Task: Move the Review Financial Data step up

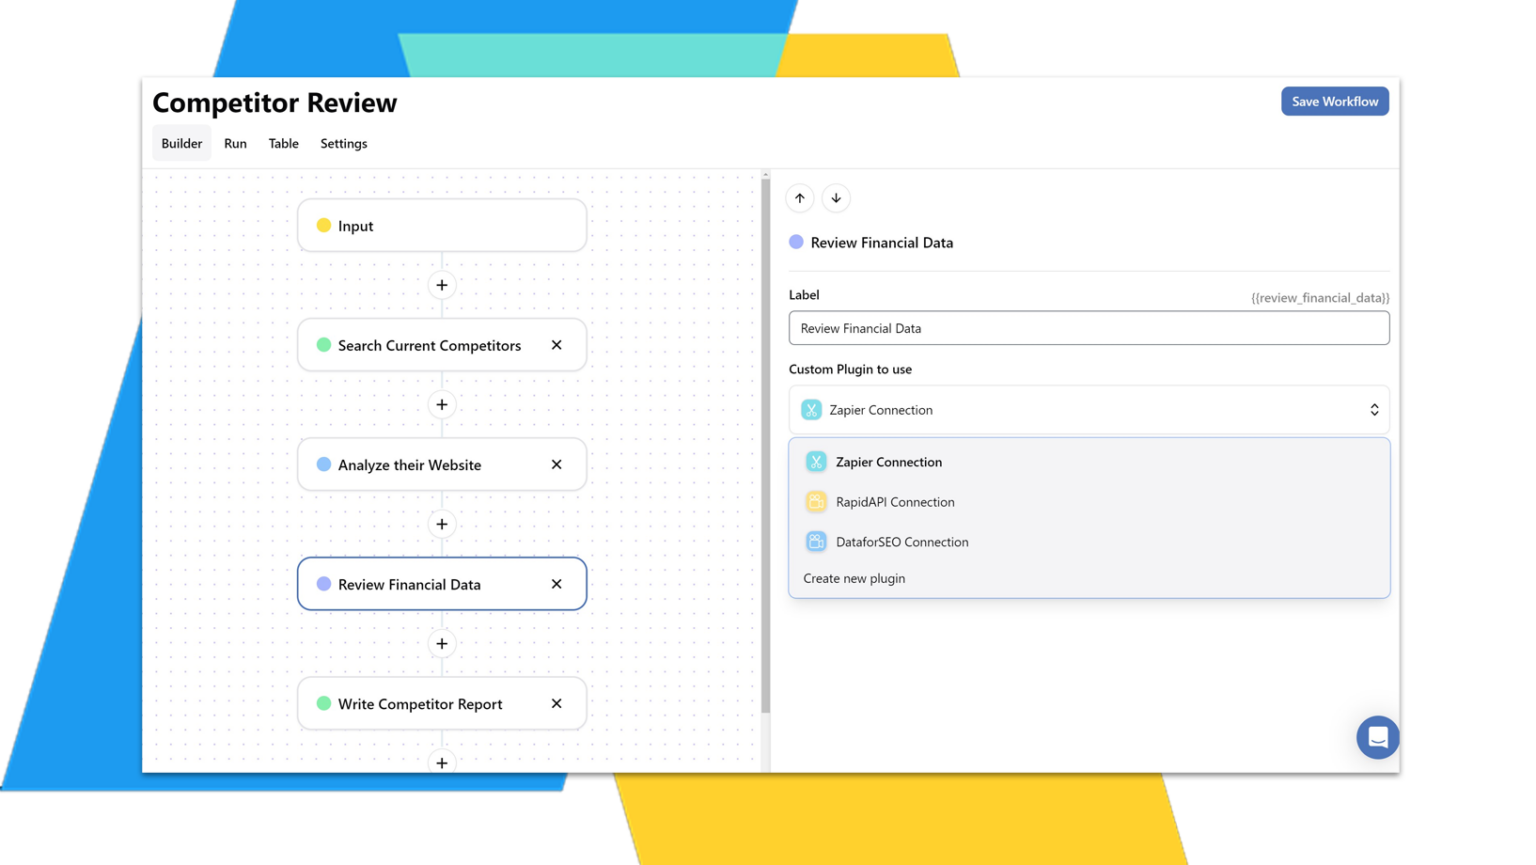Action: coord(800,198)
